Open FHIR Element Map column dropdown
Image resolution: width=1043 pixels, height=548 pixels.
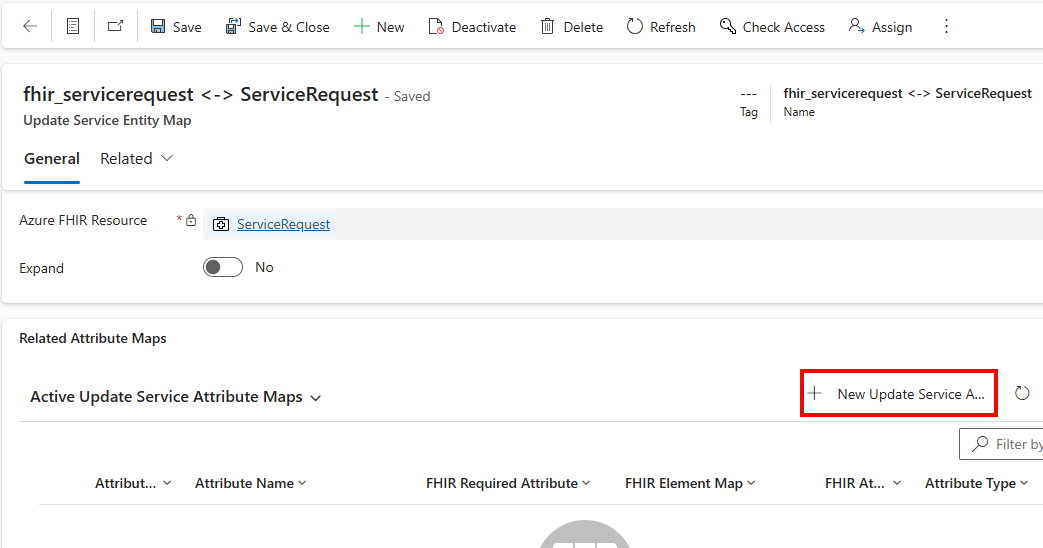point(690,483)
